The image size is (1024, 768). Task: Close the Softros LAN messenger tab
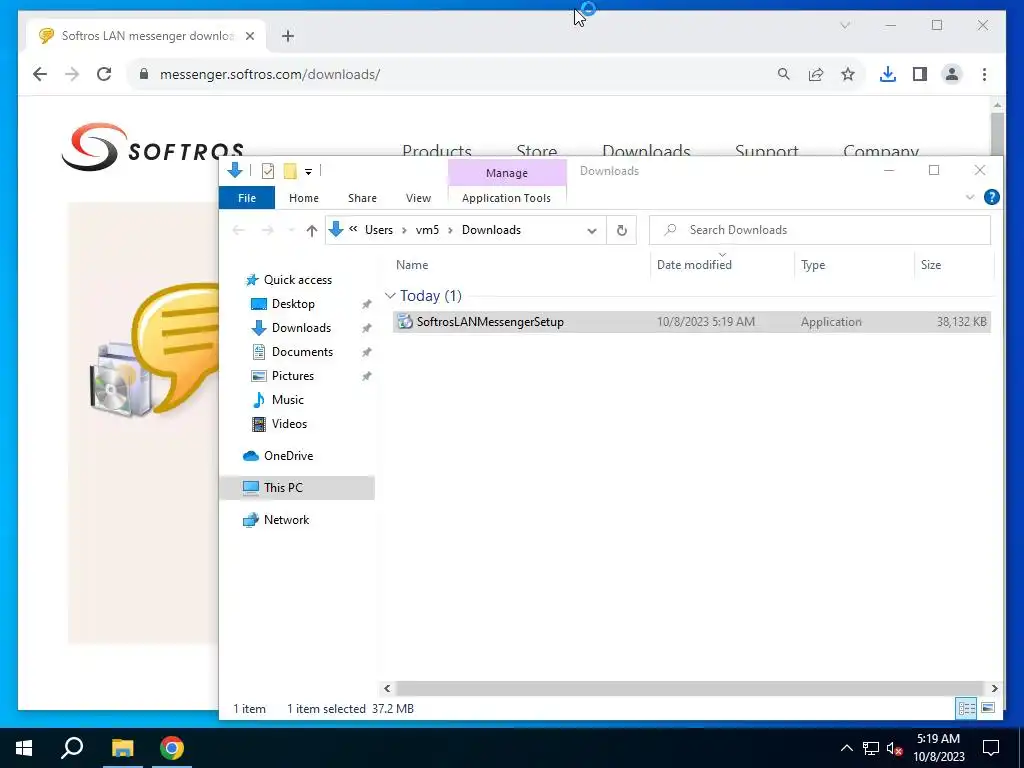coord(249,36)
